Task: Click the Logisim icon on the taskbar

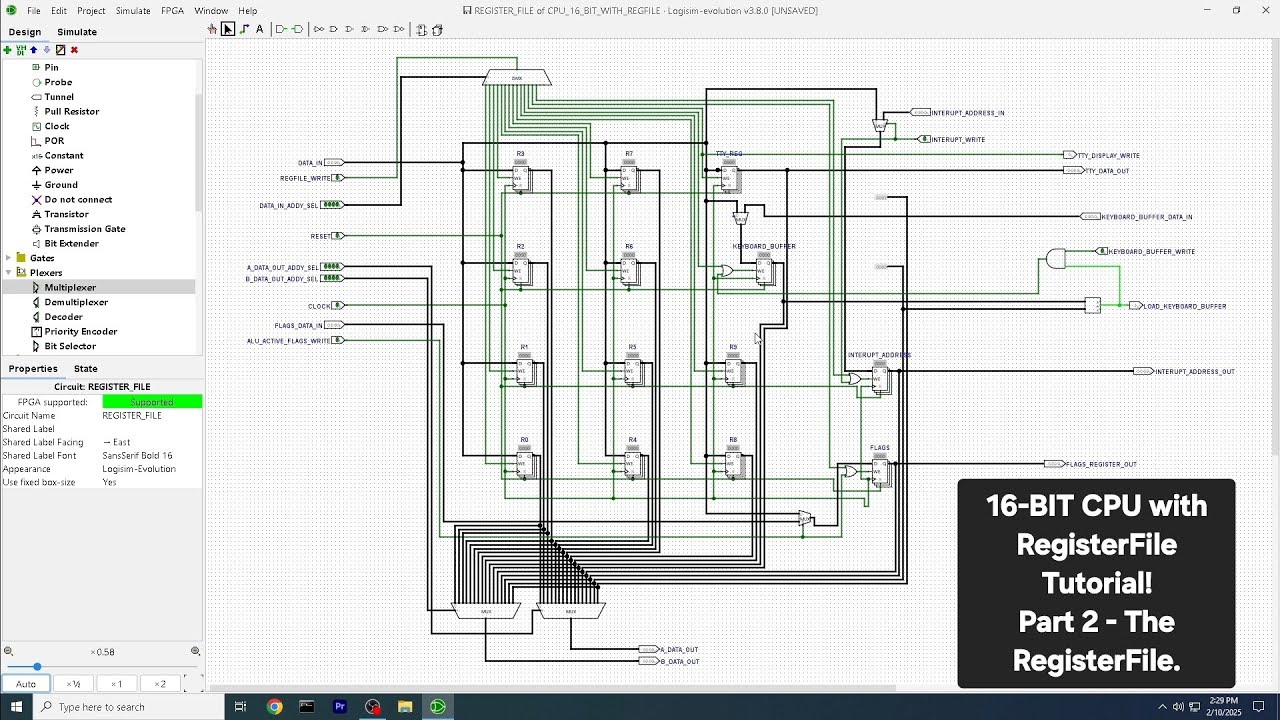Action: [438, 707]
